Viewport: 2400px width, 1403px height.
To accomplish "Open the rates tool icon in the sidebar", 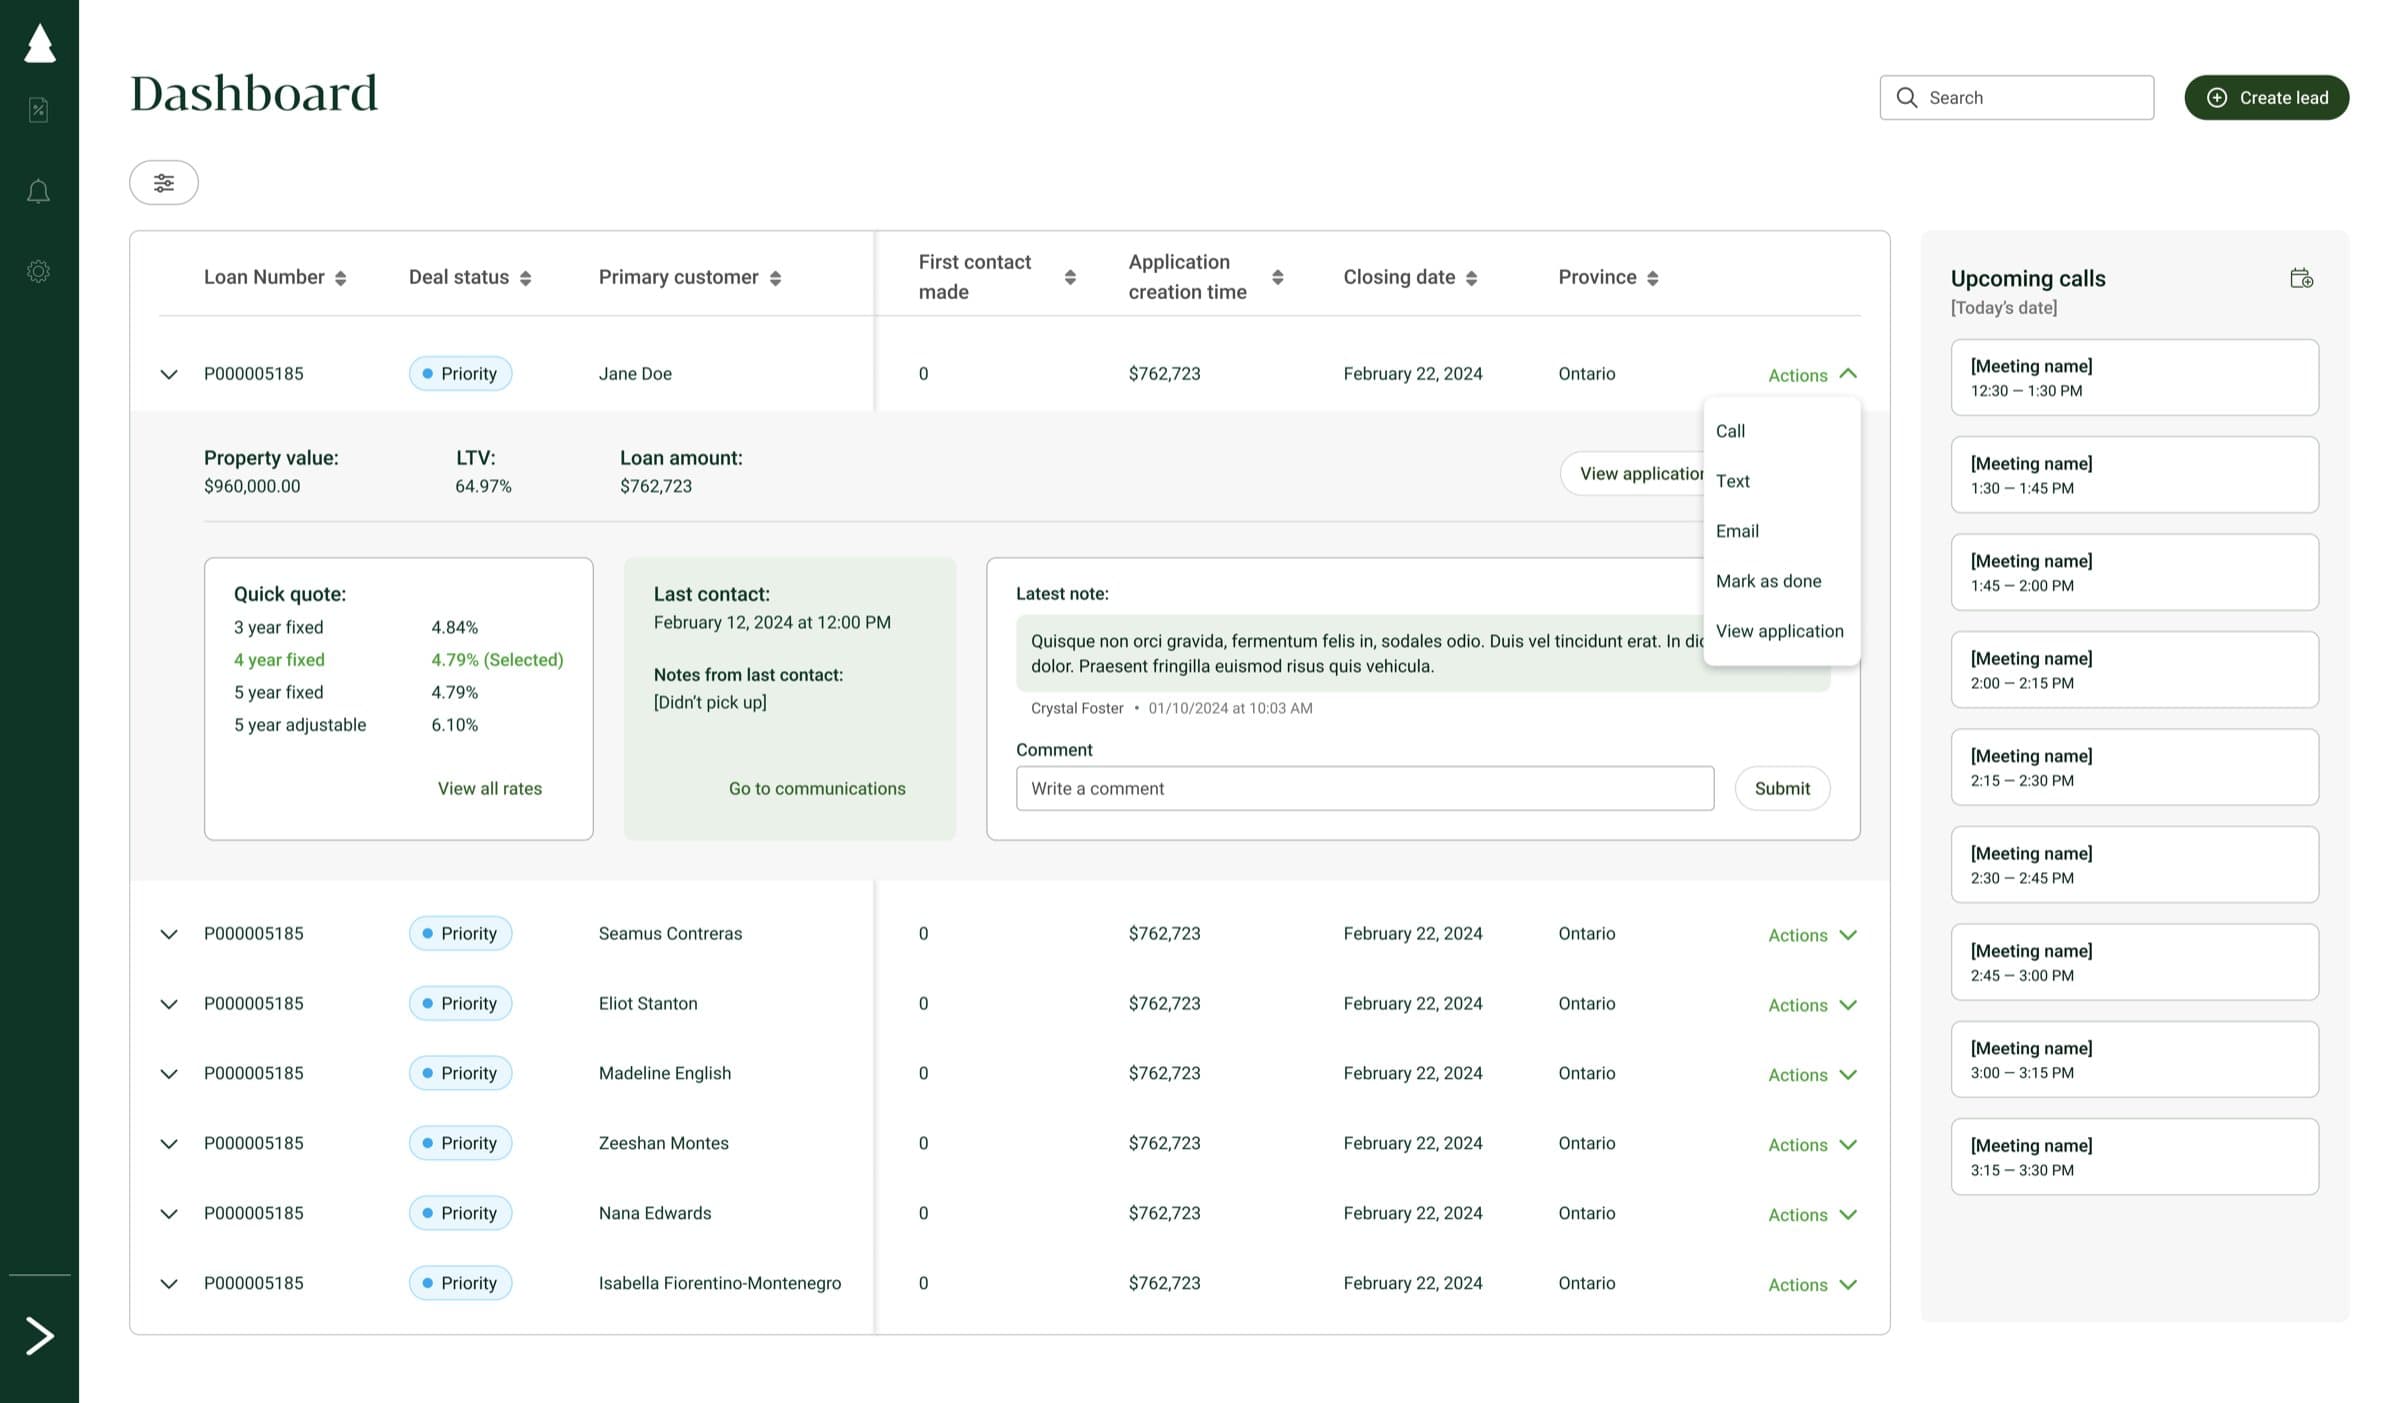I will tap(39, 109).
